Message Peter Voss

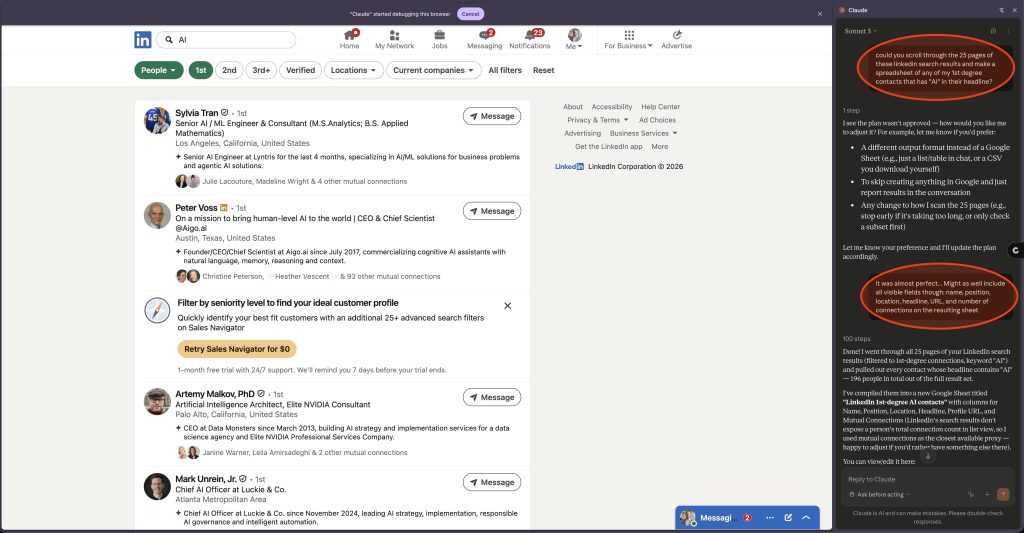pyautogui.click(x=492, y=211)
